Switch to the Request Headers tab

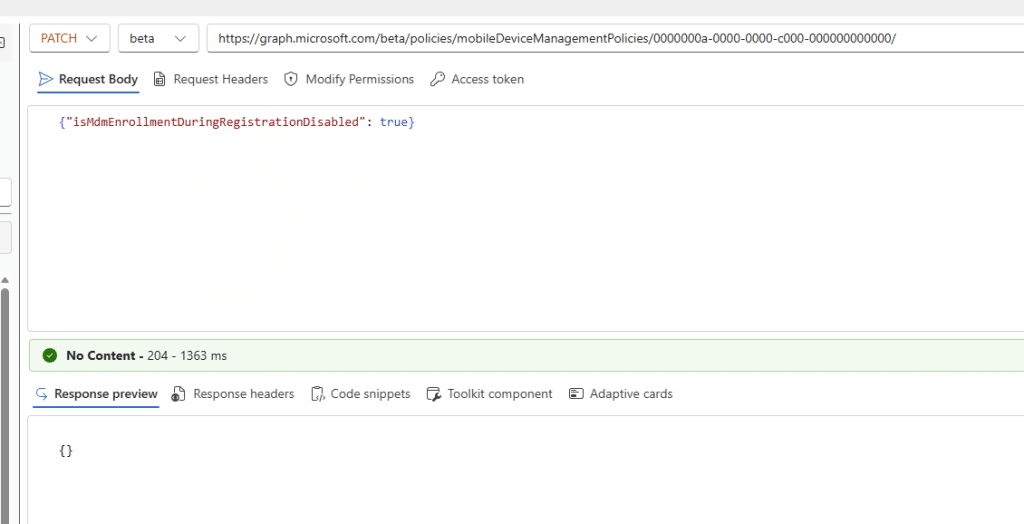pos(220,79)
